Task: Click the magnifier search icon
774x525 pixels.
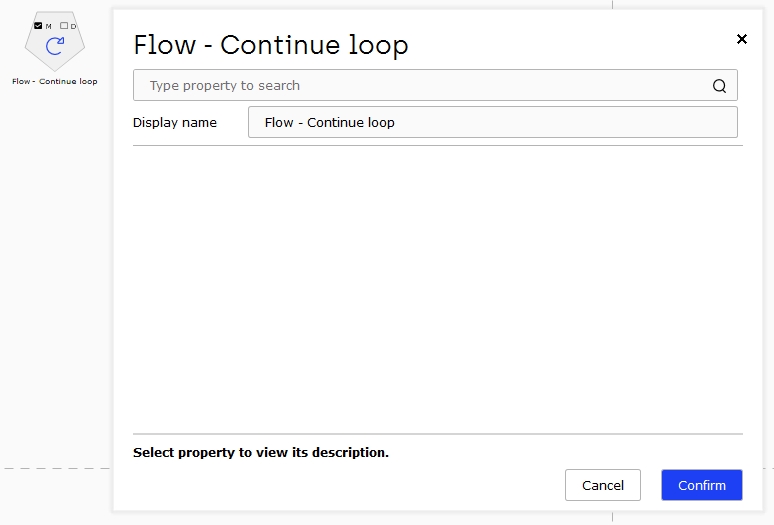Action: pyautogui.click(x=719, y=86)
